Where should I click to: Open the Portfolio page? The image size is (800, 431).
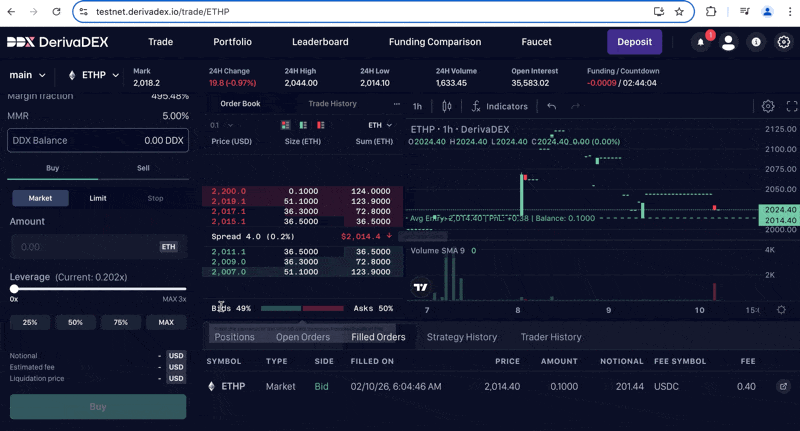232,42
